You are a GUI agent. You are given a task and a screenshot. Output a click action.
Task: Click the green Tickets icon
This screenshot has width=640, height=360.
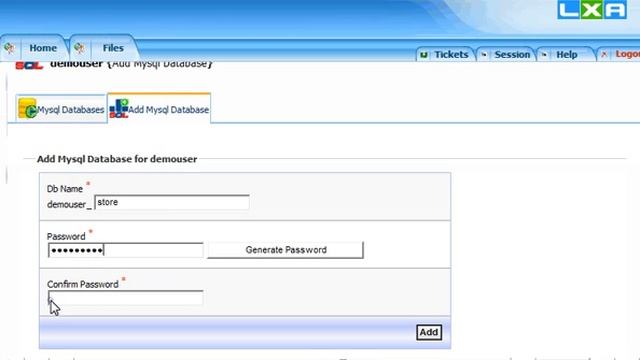(424, 55)
